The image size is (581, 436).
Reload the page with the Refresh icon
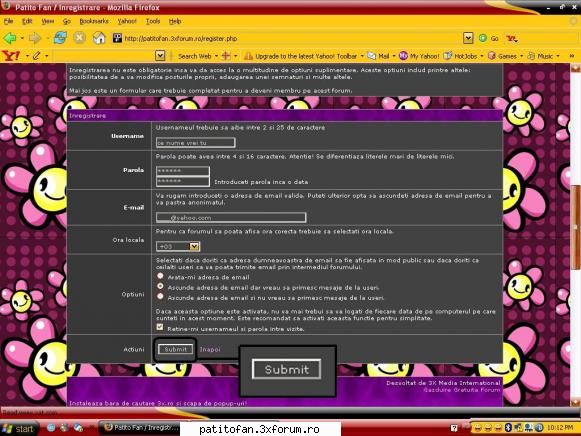(60, 38)
